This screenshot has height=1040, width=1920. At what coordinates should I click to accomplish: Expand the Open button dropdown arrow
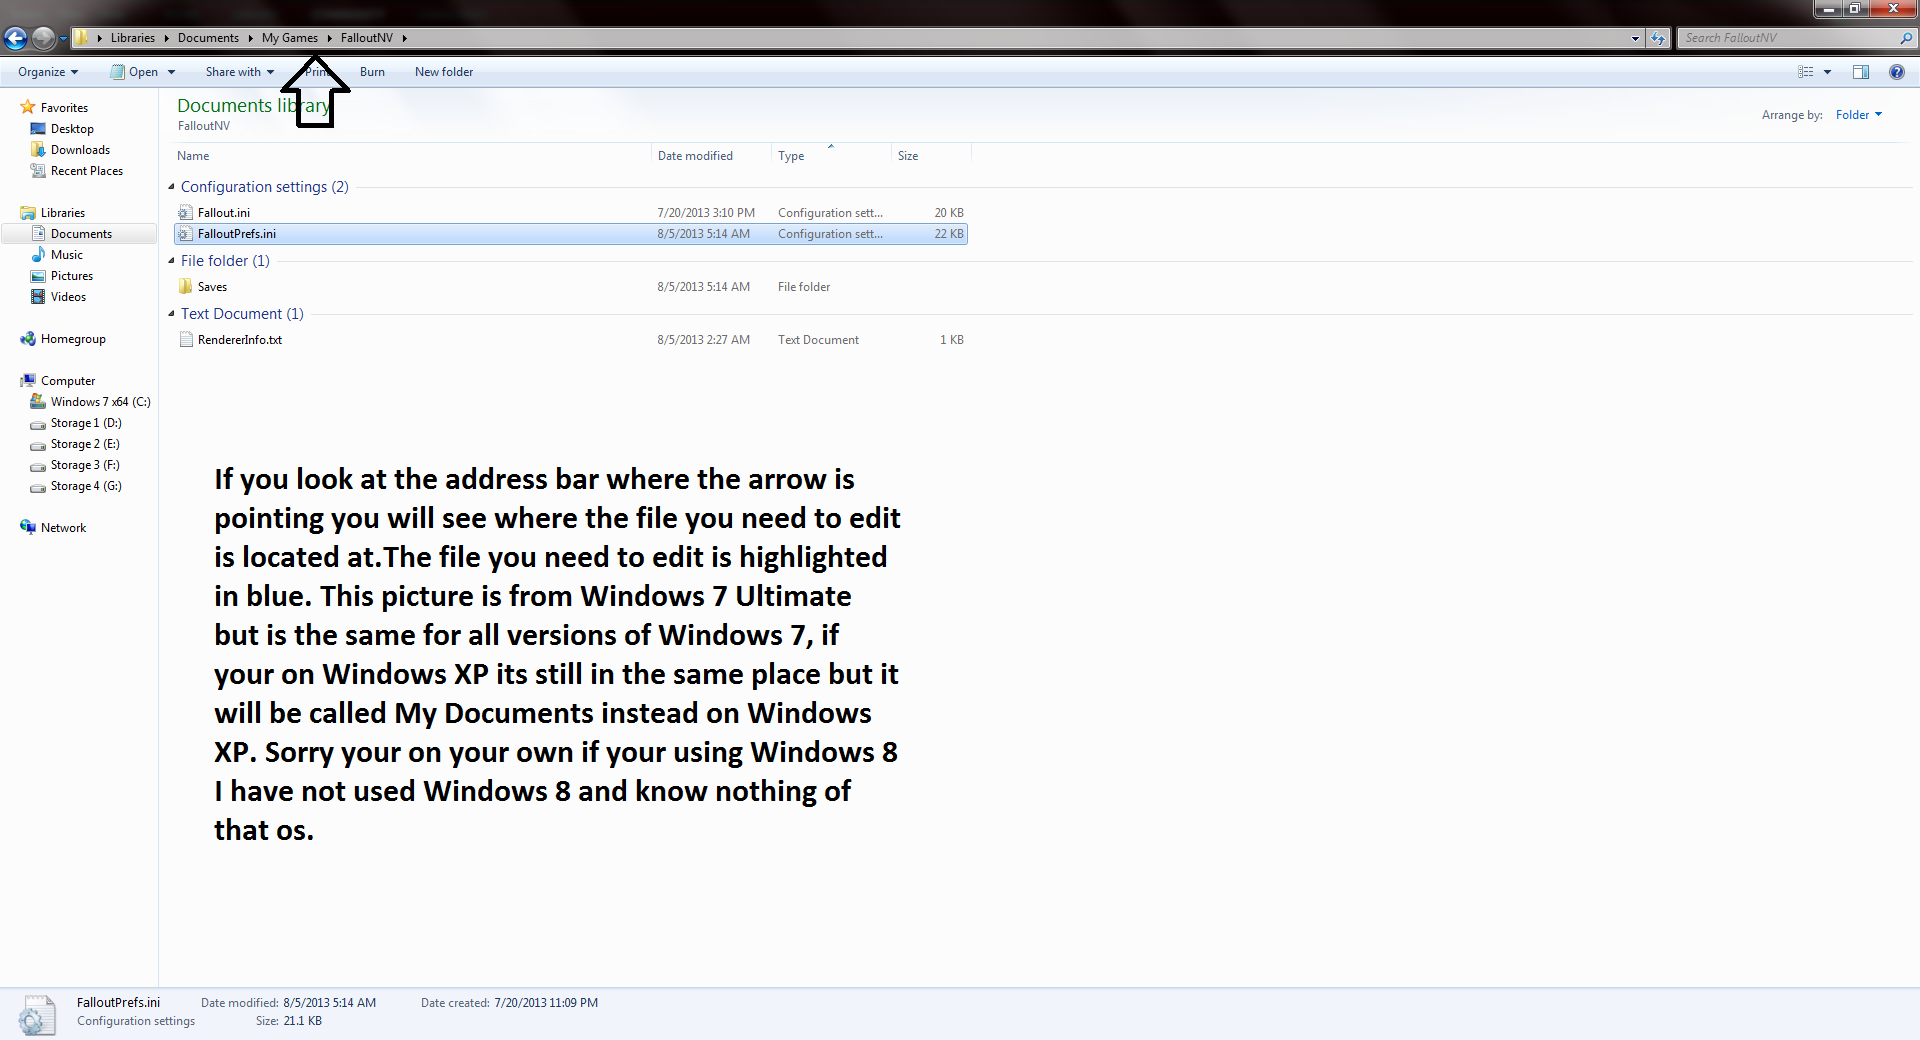pyautogui.click(x=172, y=72)
